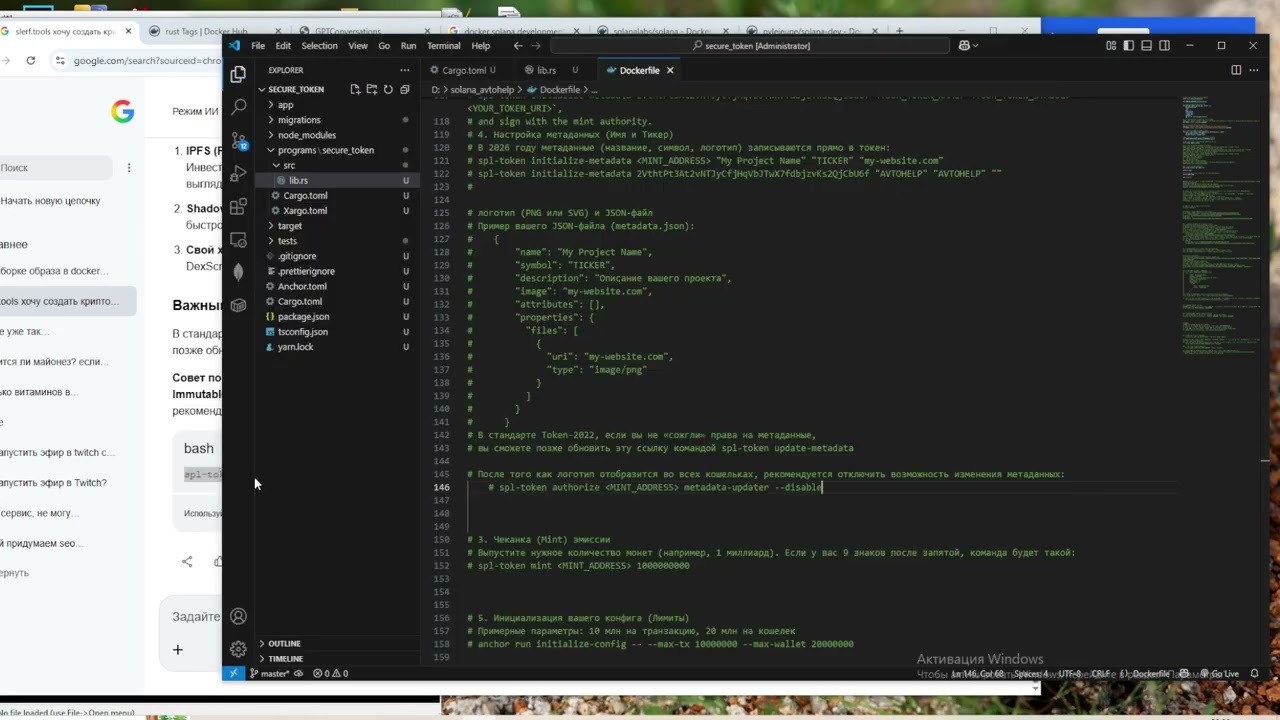Open the Search view in the activity bar
The image size is (1280, 720).
(x=238, y=106)
